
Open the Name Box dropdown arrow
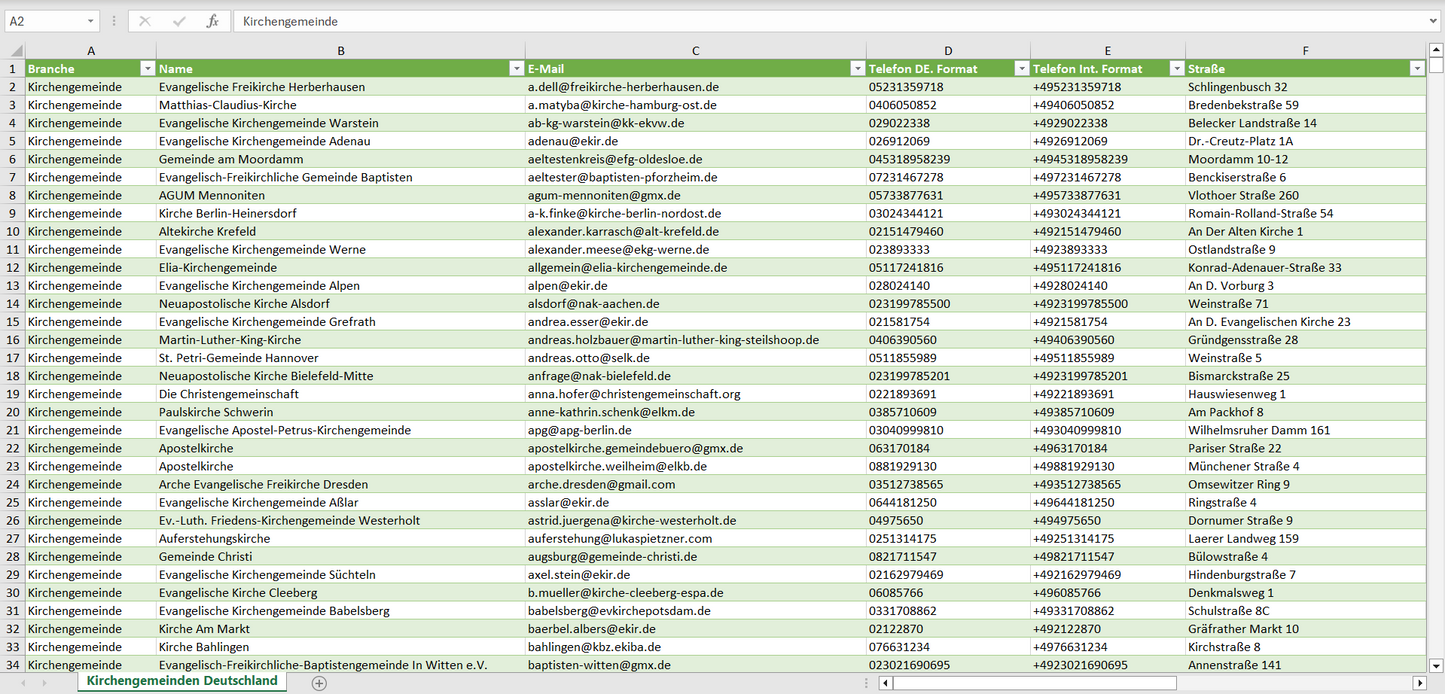(90, 21)
